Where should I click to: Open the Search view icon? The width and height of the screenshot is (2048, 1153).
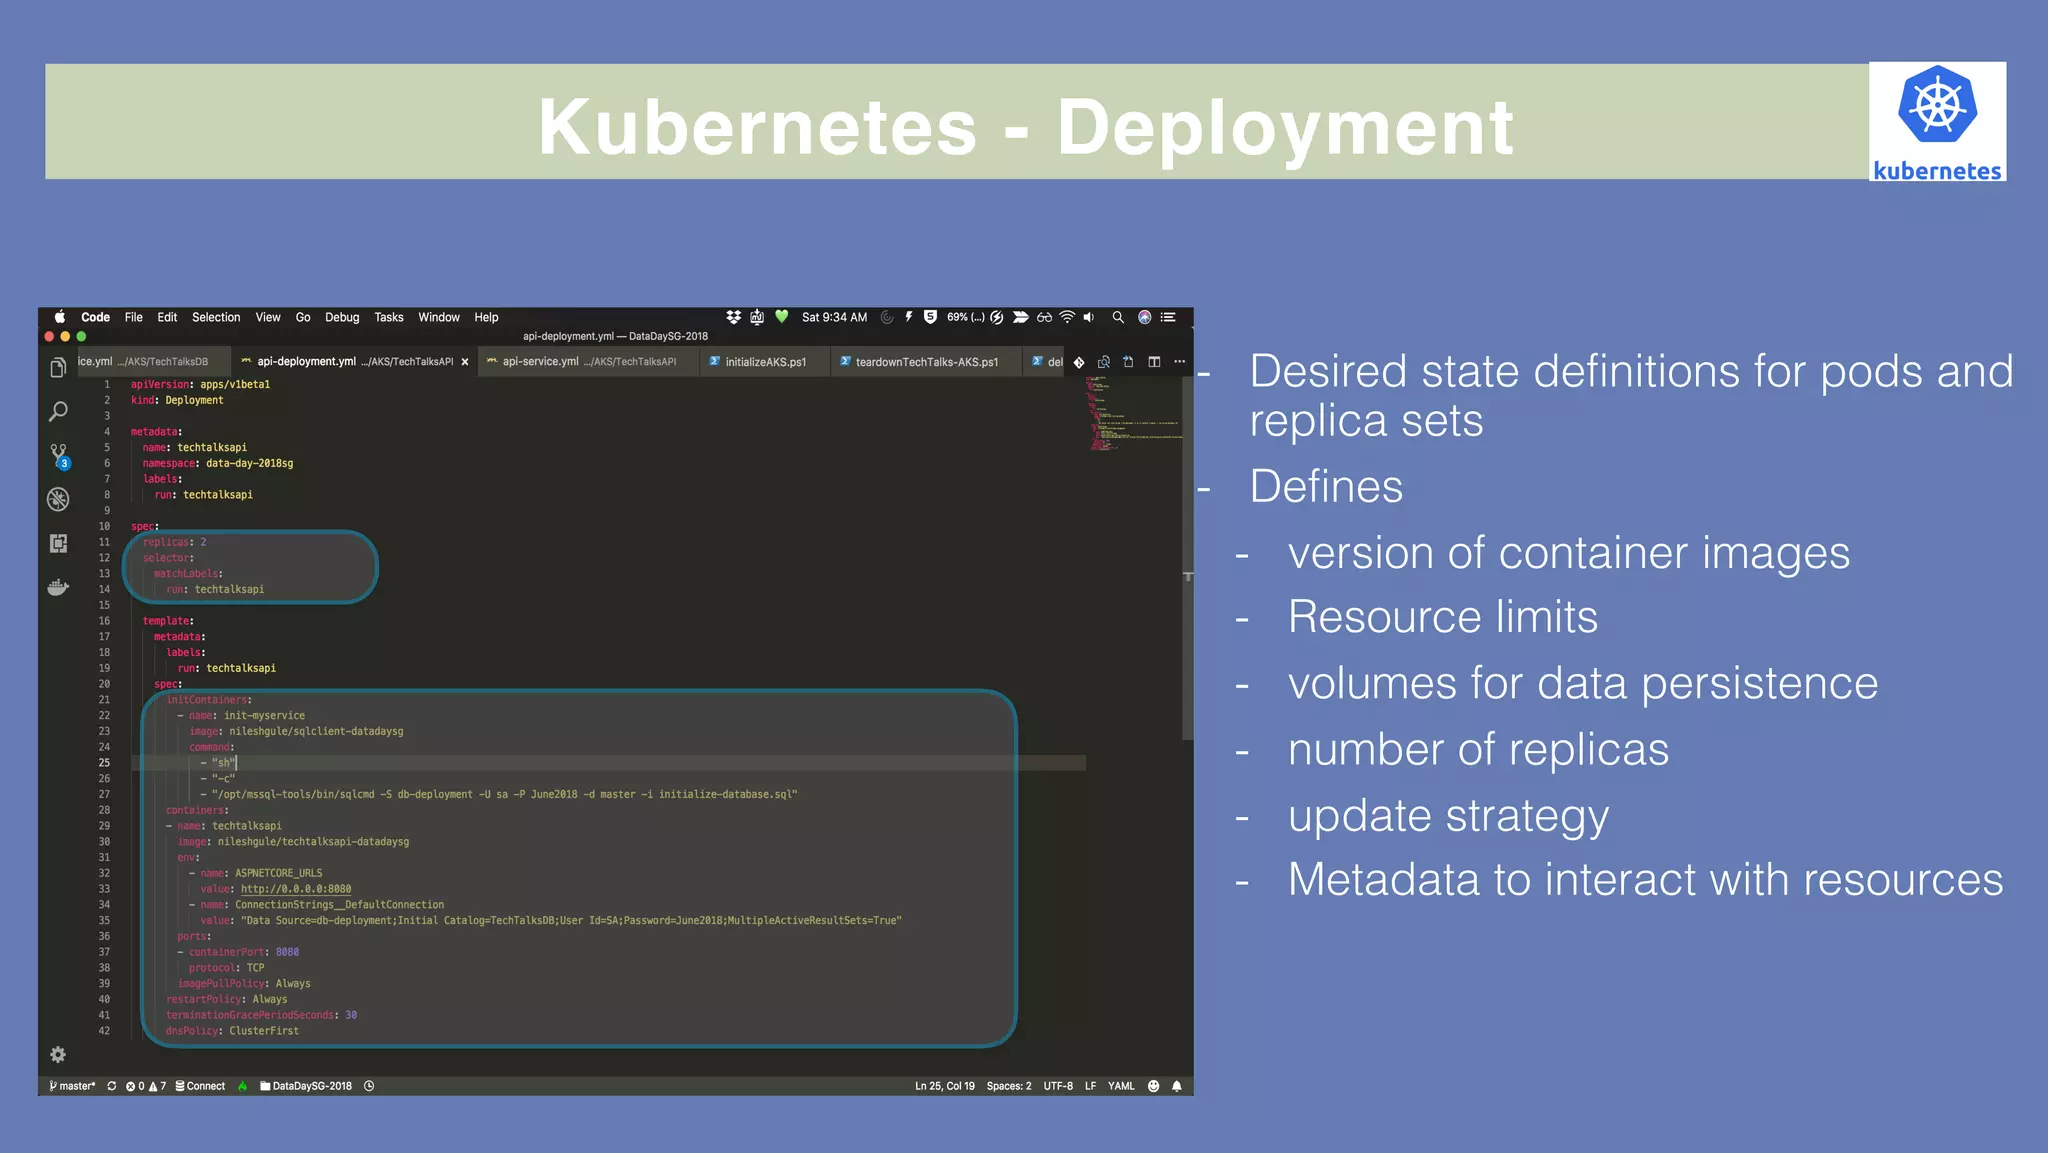(58, 412)
